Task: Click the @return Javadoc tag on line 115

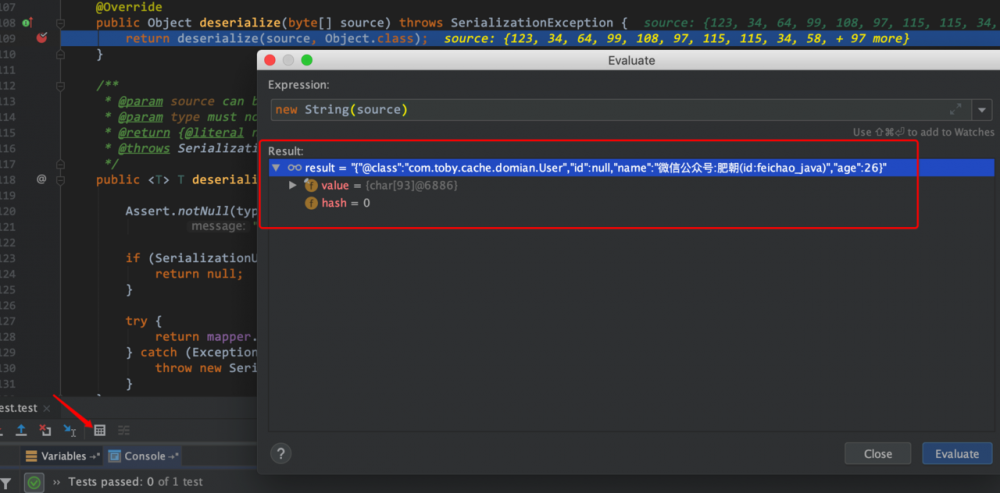Action: 144,133
